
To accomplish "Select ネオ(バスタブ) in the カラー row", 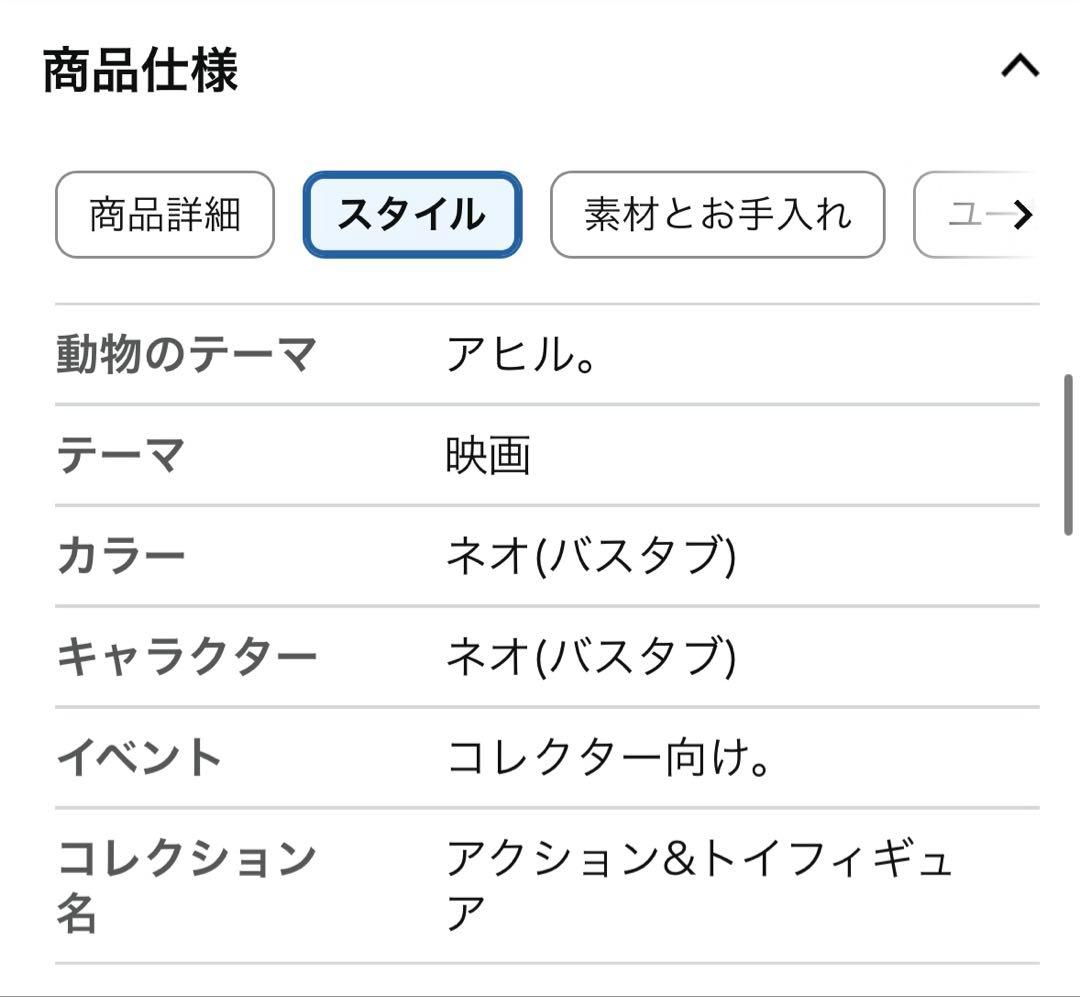I will (x=591, y=556).
